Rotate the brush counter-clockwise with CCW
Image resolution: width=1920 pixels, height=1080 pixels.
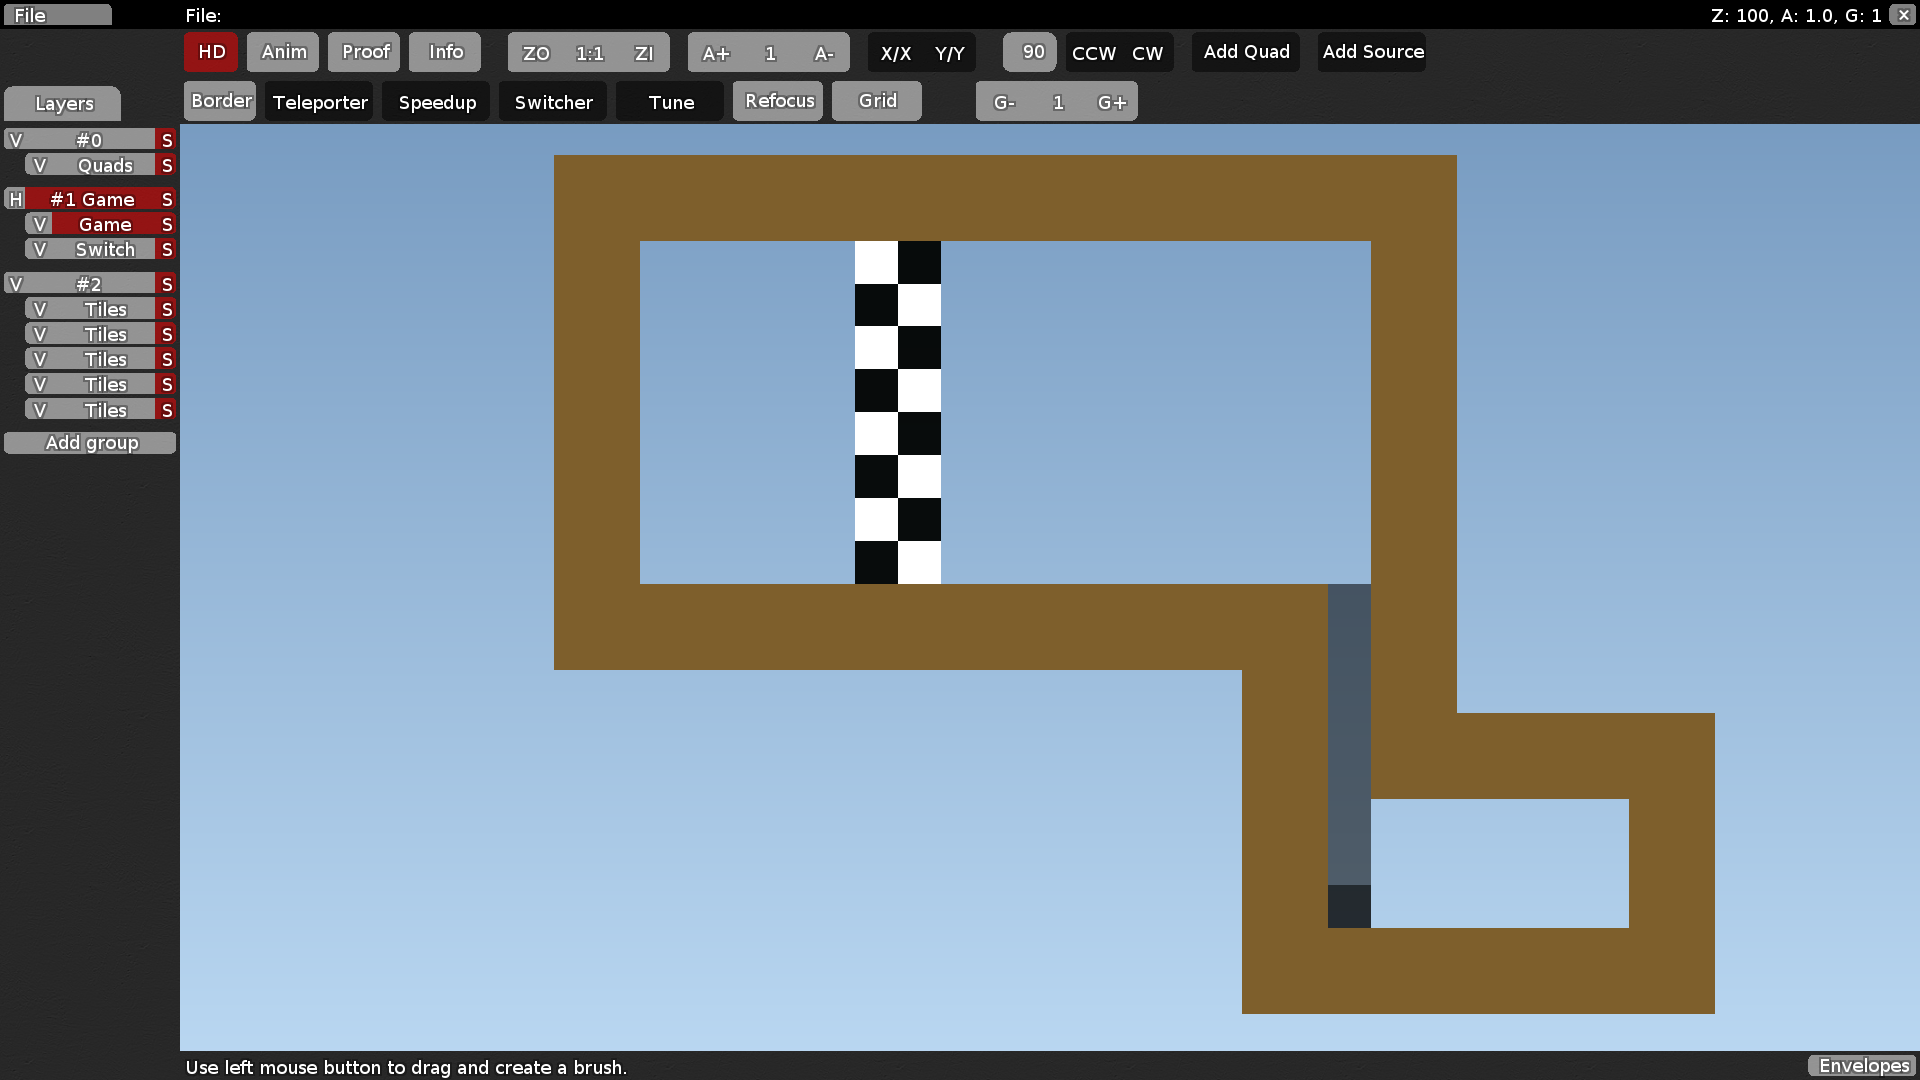pyautogui.click(x=1091, y=54)
